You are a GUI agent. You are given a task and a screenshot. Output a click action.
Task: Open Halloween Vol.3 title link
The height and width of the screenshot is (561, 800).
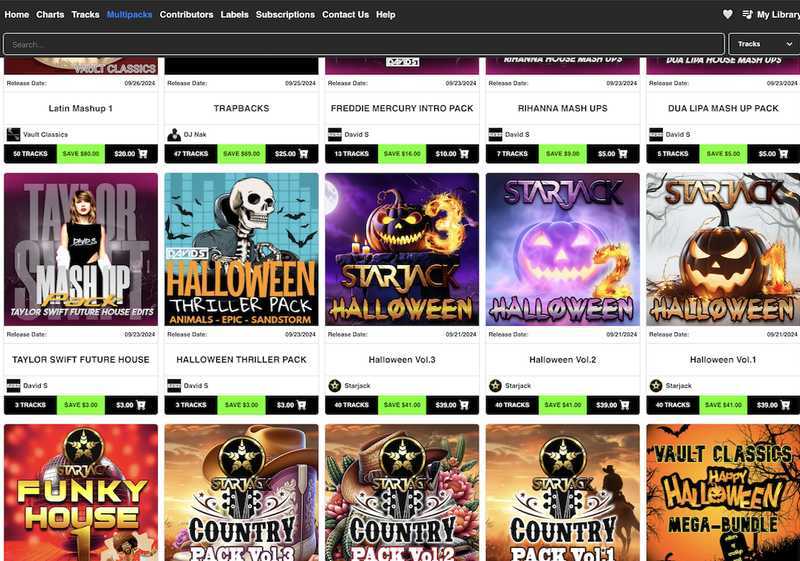(402, 360)
